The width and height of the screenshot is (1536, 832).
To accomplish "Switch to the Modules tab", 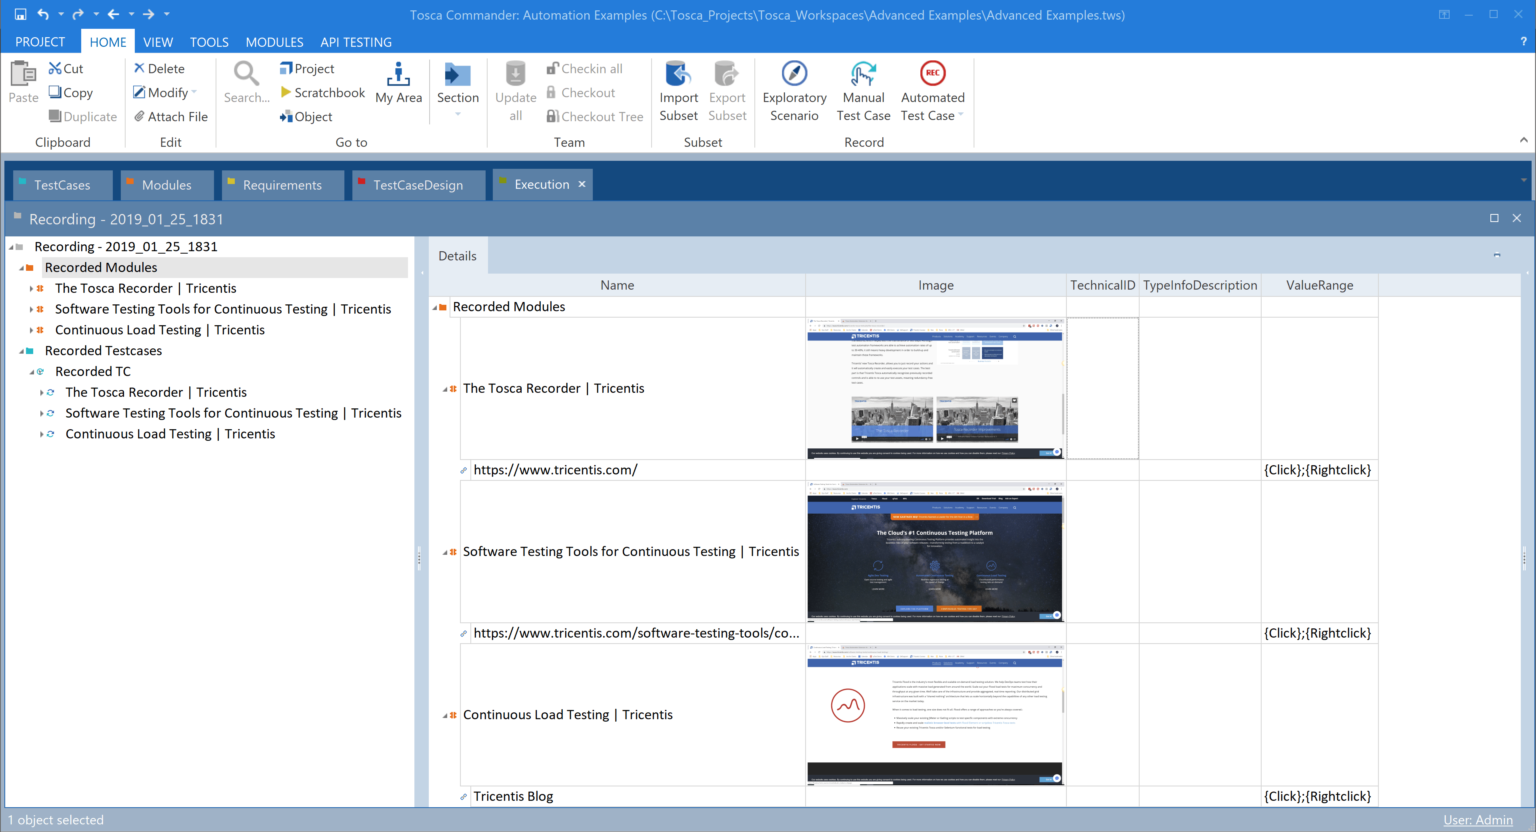I will pyautogui.click(x=166, y=184).
